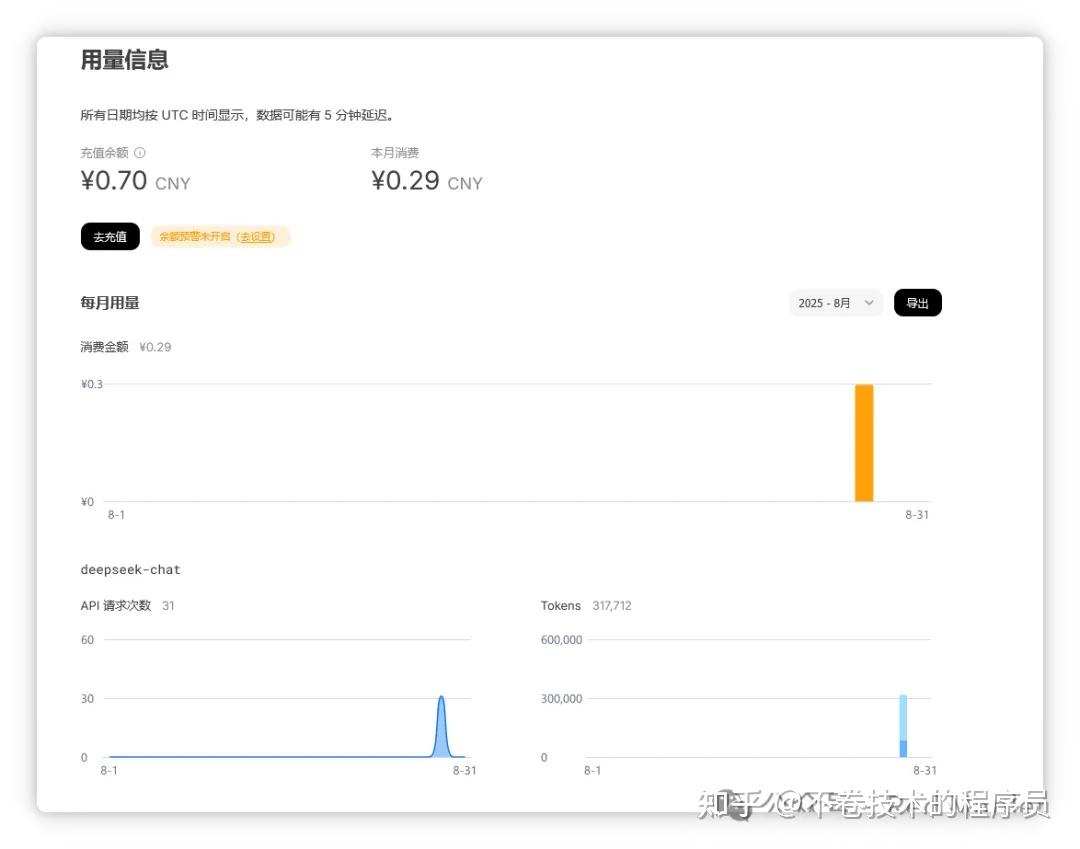Click the 用量信息 page heading

point(125,60)
